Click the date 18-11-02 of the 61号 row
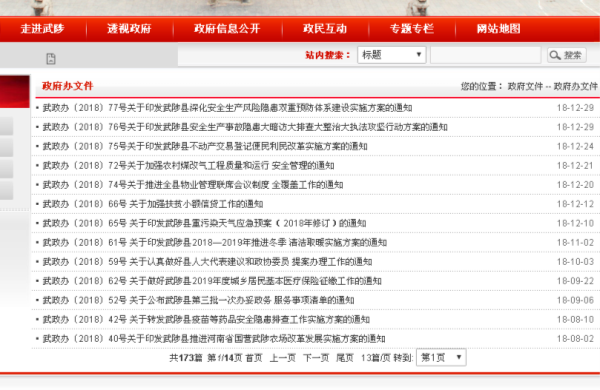The image size is (600, 390). (575, 243)
